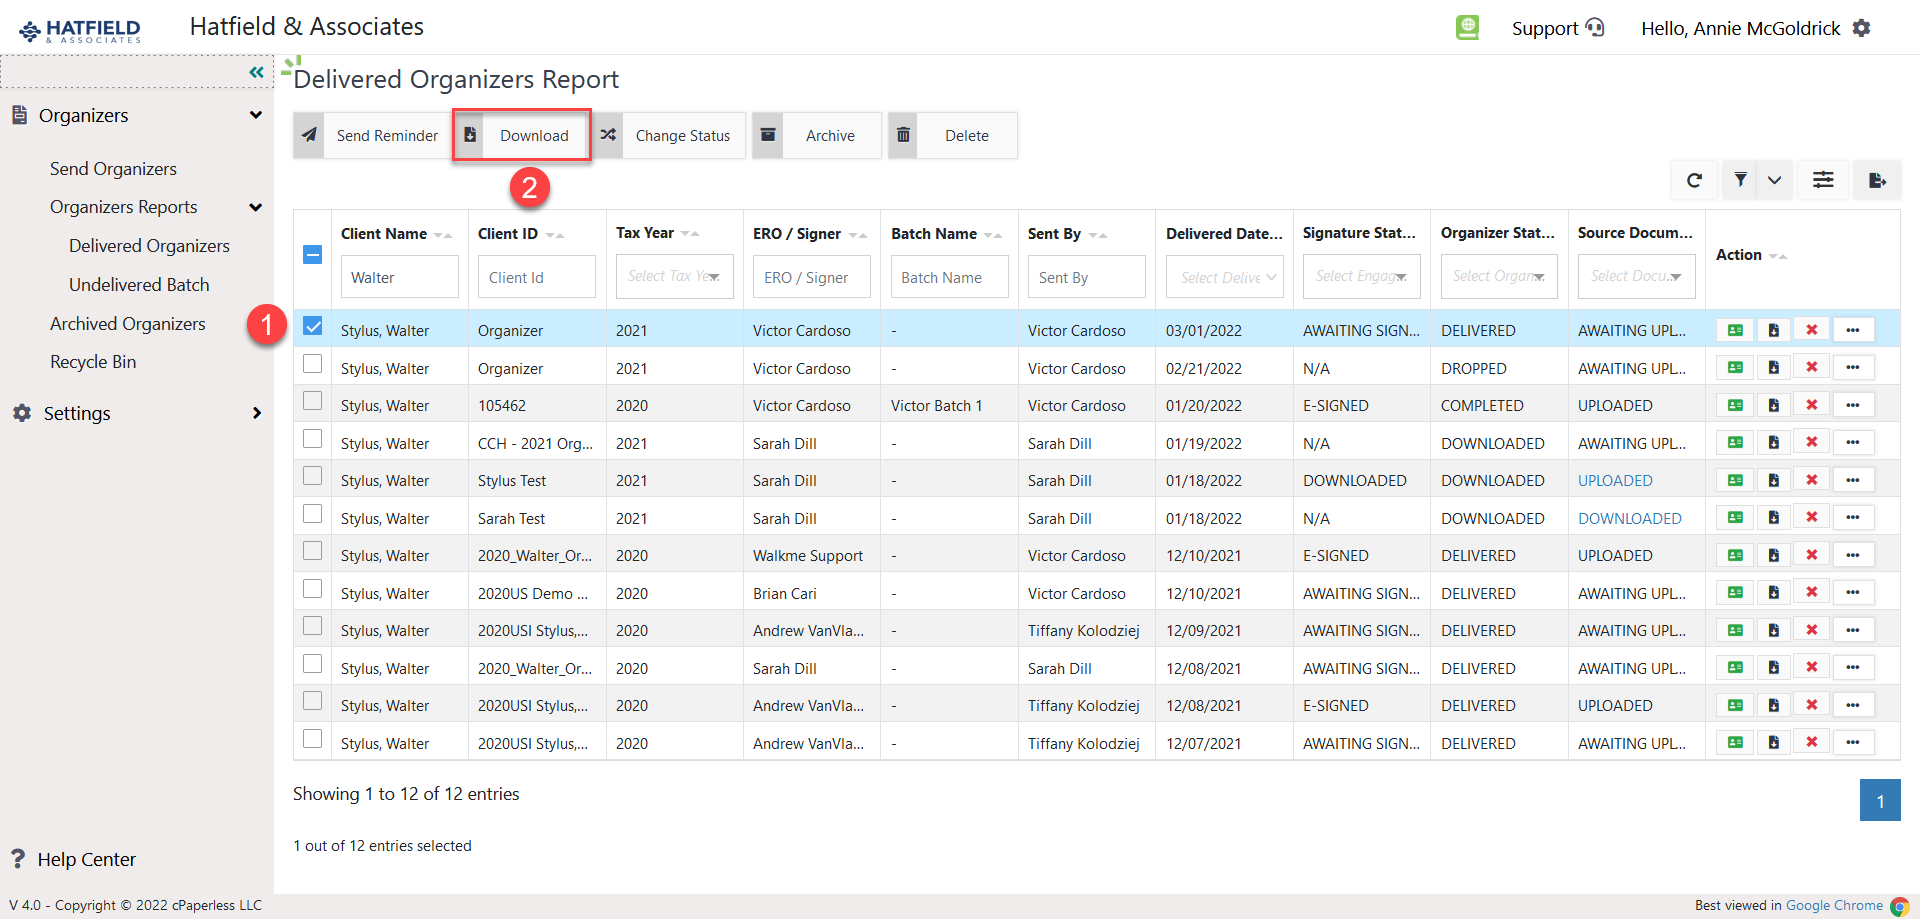Click the Archive button in the toolbar
The width and height of the screenshot is (1920, 919).
831,135
